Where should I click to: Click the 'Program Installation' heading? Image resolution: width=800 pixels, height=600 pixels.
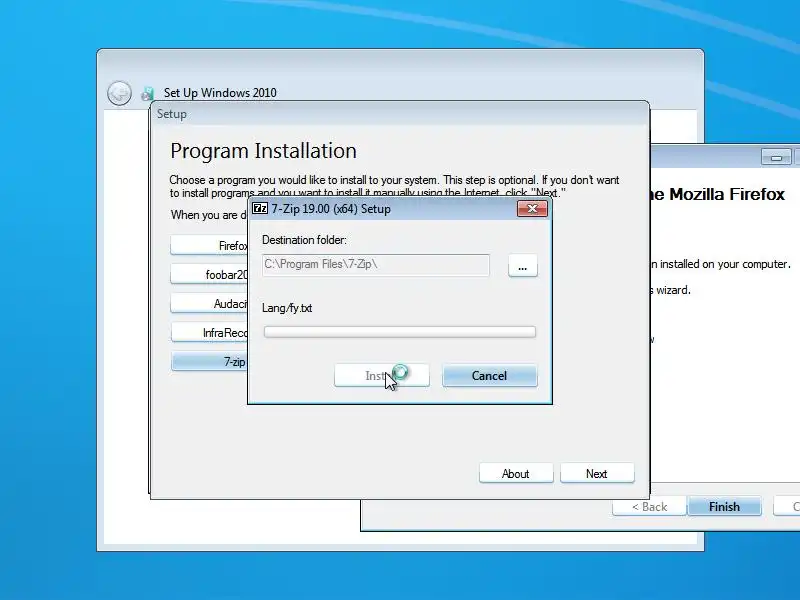pyautogui.click(x=263, y=151)
